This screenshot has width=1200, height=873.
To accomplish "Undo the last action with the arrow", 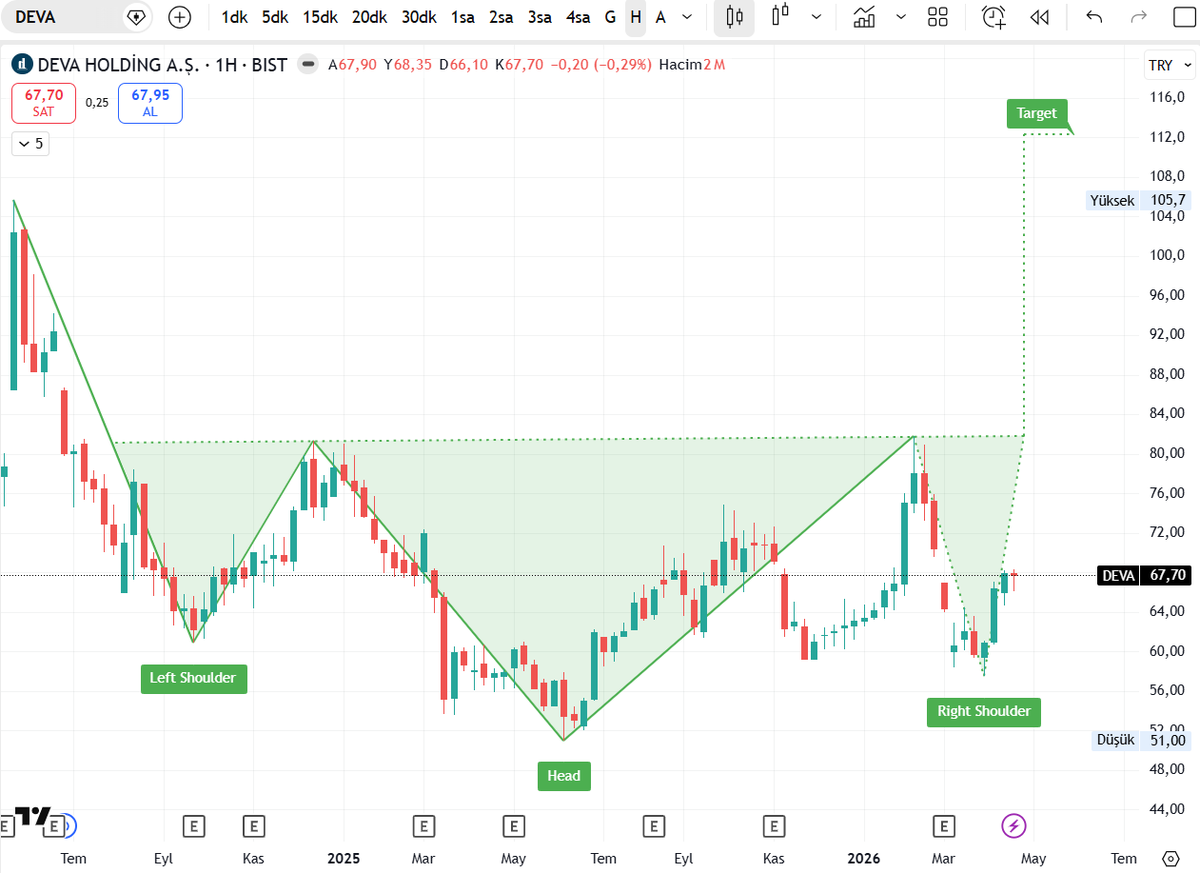I will pyautogui.click(x=1095, y=17).
